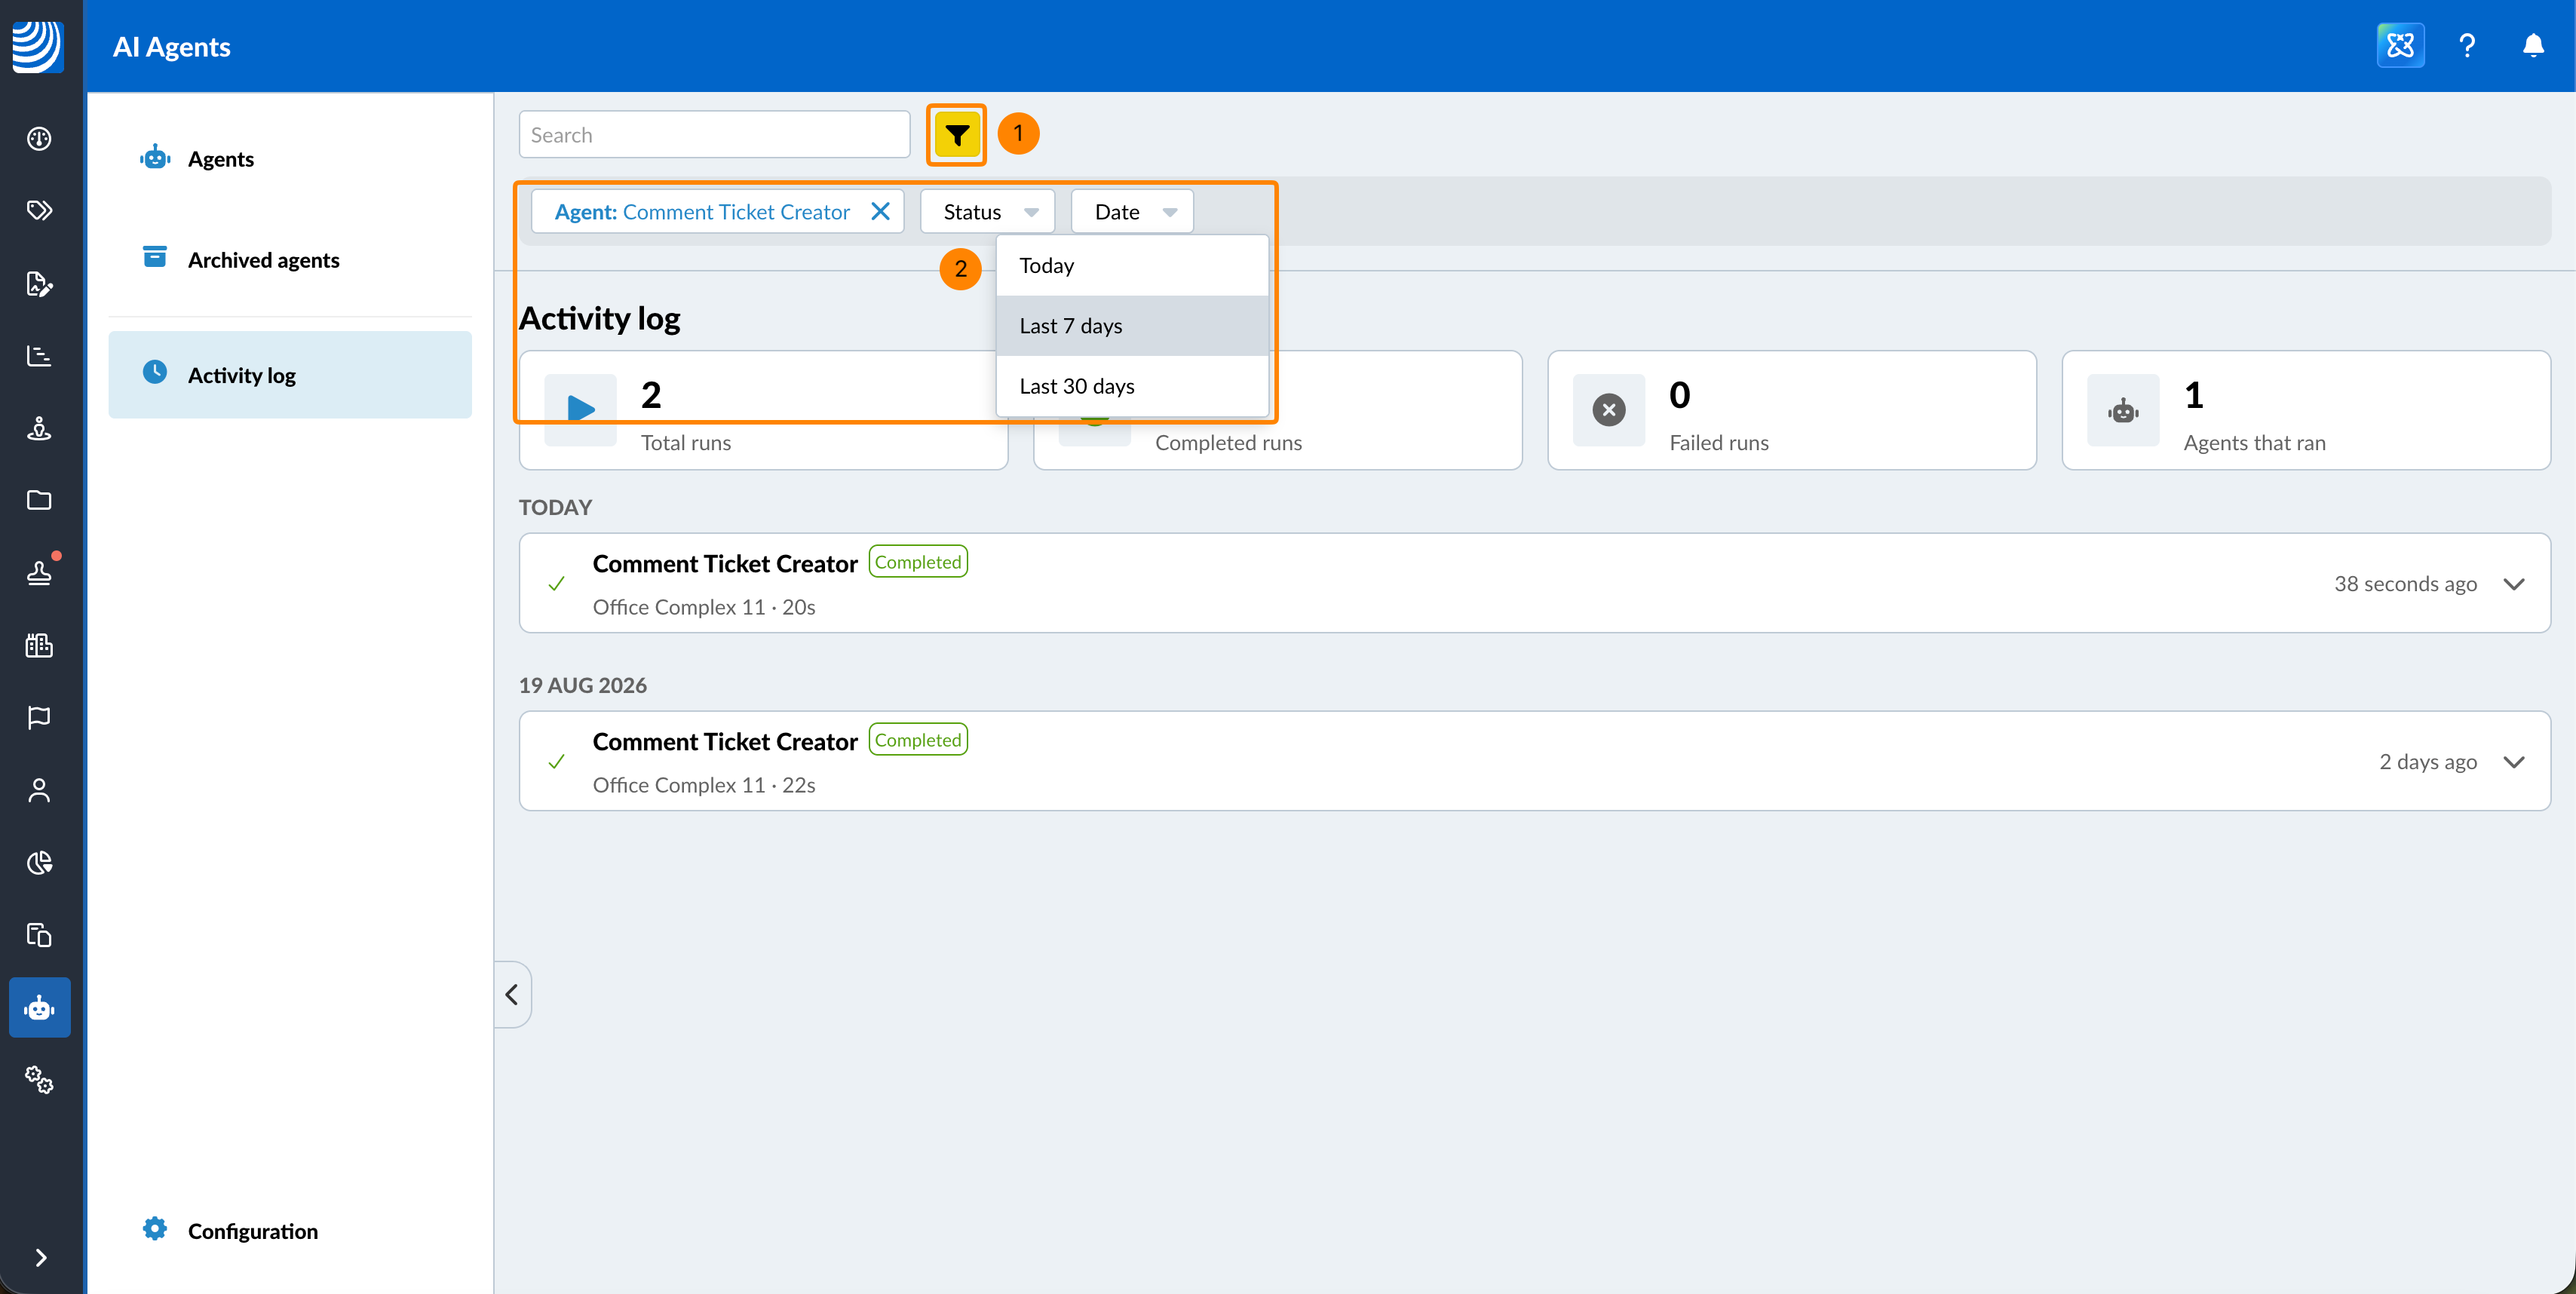Screen dimensions: 2576x1294
Task: Click the Agents that ran robot icon
Action: [2123, 410]
